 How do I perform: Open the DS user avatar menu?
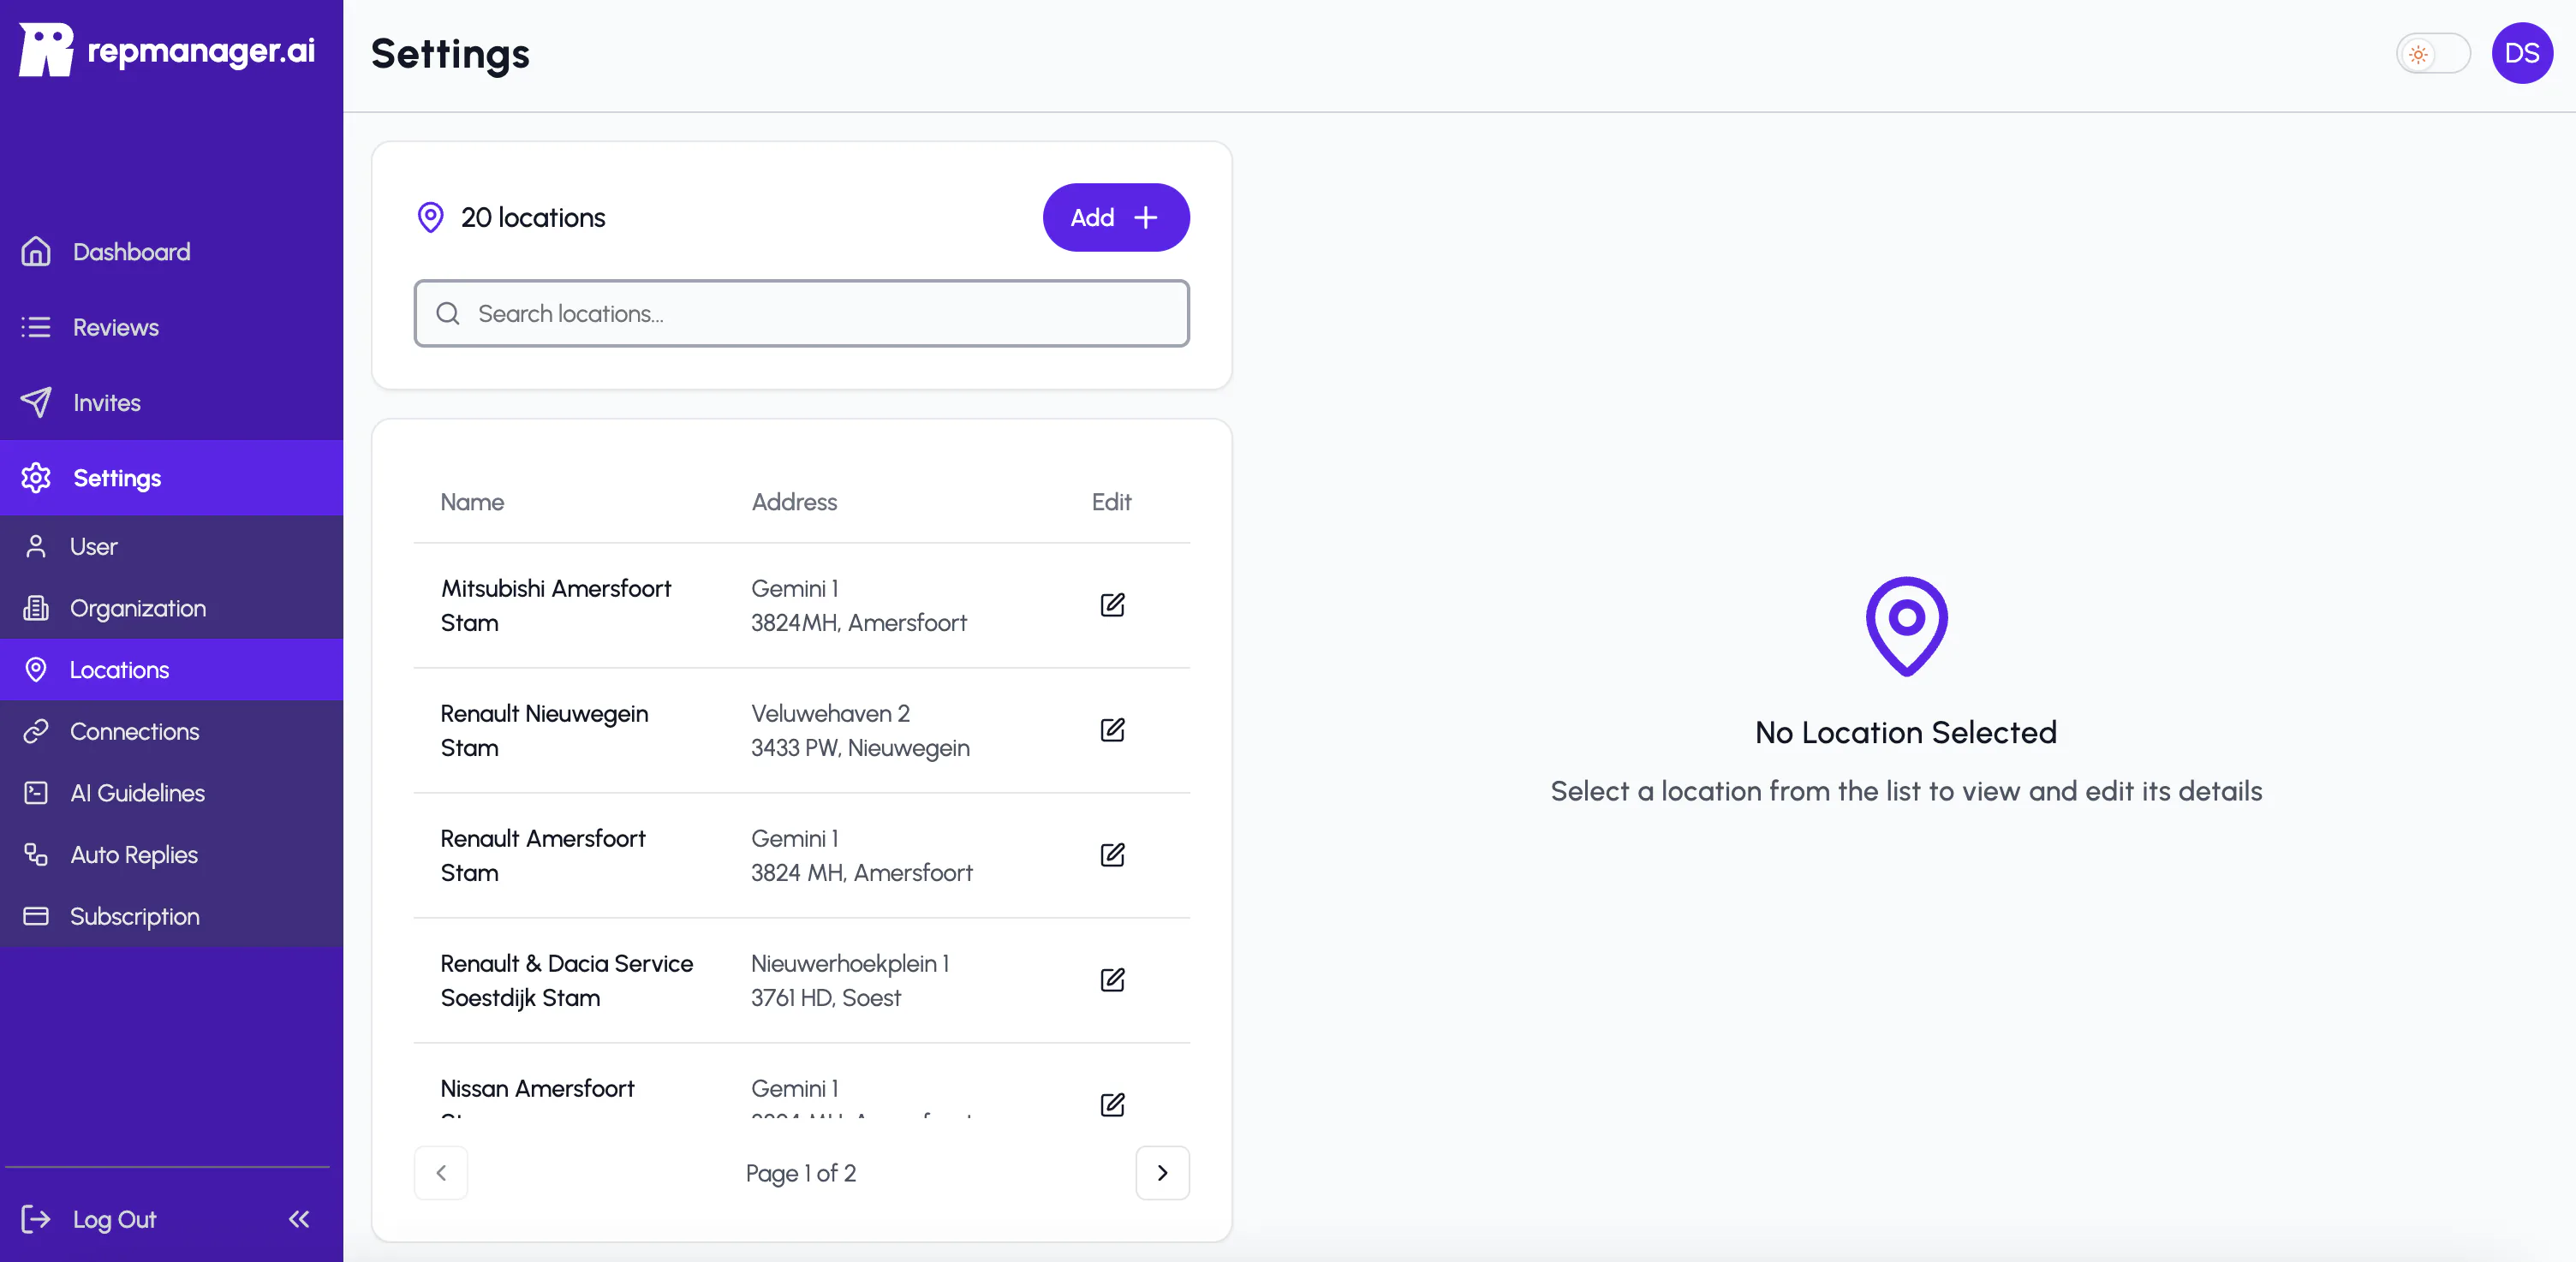[2522, 54]
